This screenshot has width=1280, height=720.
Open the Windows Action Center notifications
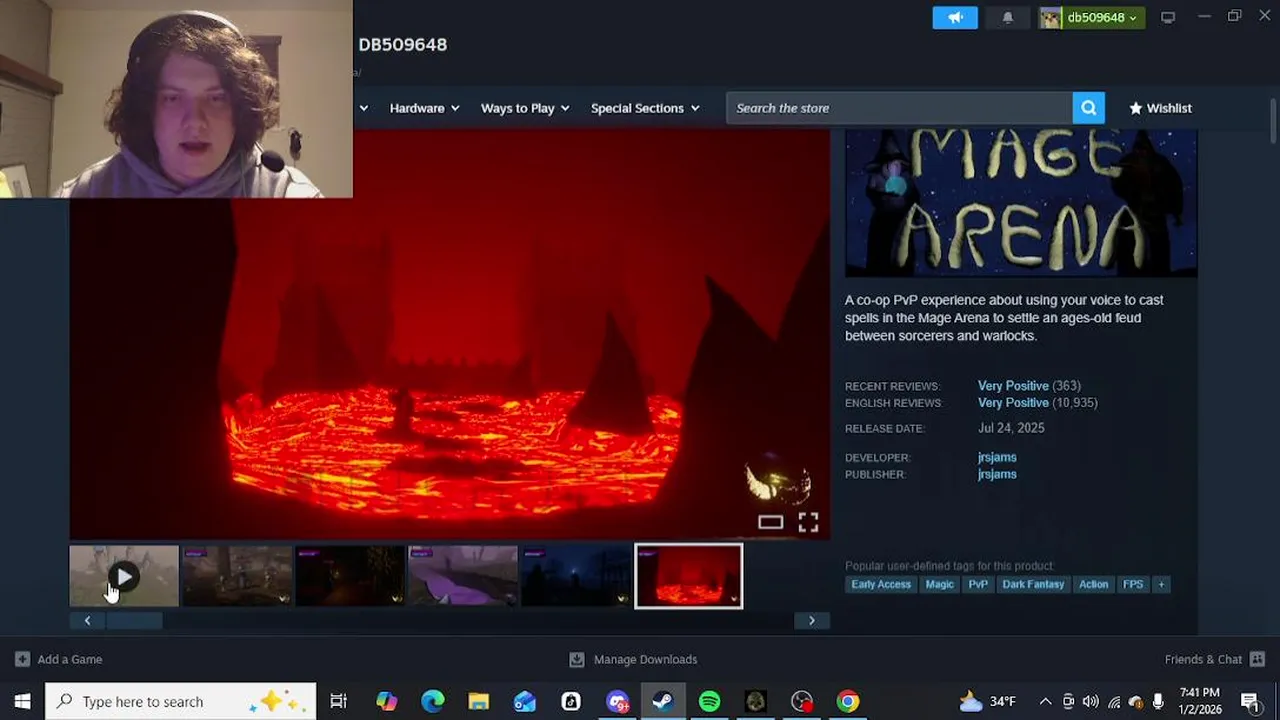[x=1250, y=701]
